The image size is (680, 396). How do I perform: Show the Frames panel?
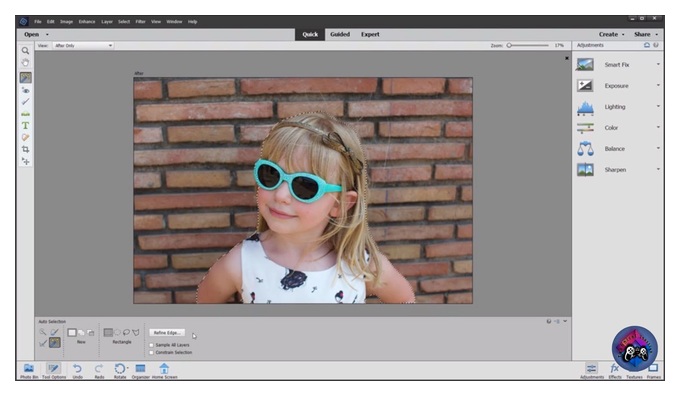(x=654, y=371)
